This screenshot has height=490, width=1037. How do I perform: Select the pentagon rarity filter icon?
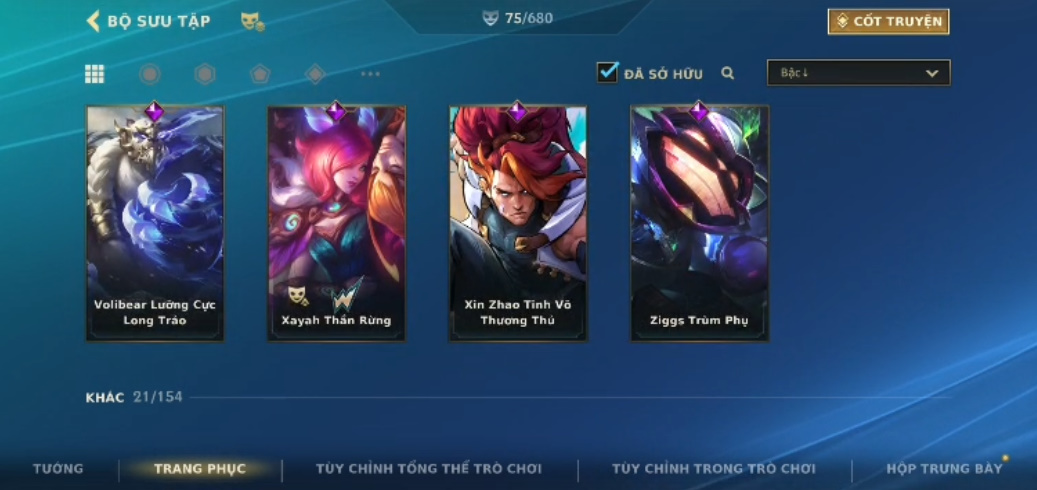260,74
